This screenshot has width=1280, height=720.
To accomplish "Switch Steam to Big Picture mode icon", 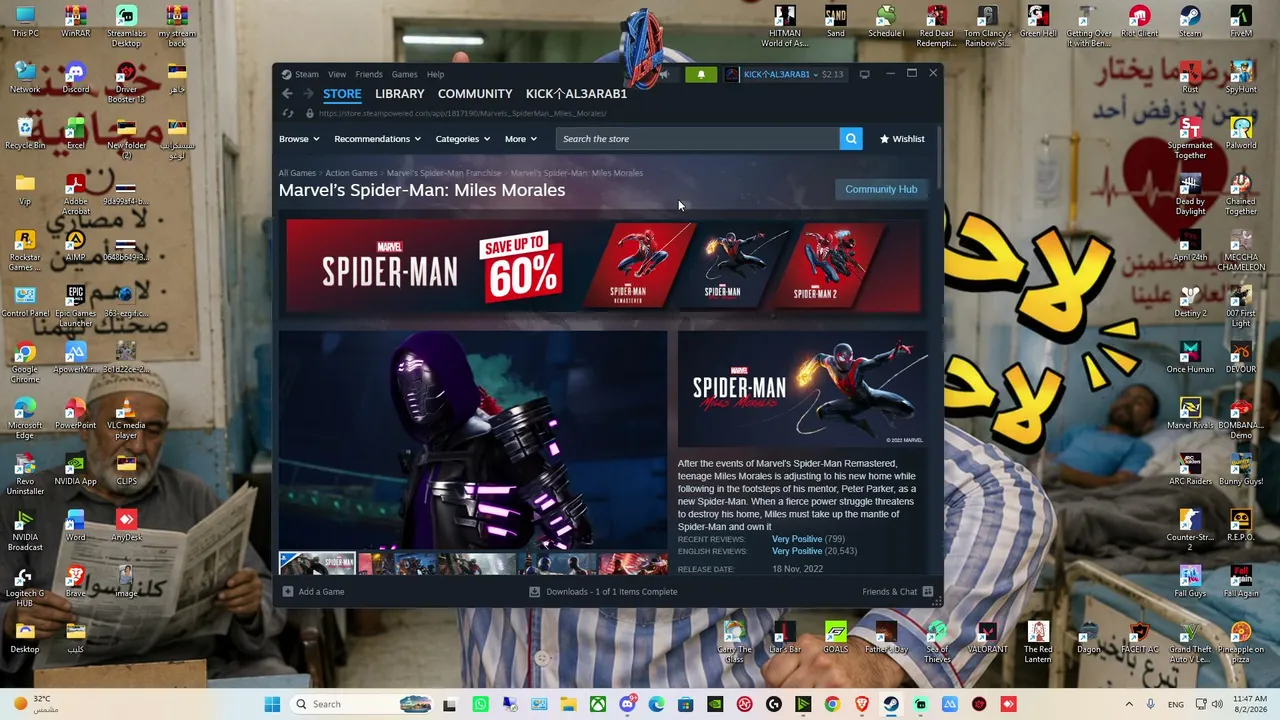I will click(x=864, y=74).
